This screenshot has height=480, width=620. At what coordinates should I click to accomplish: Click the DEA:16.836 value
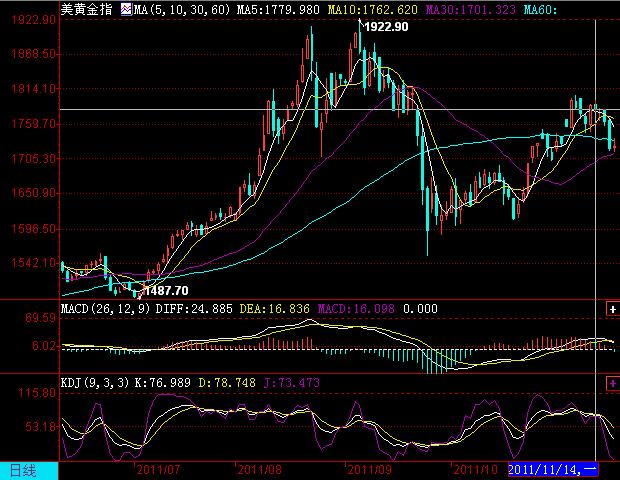tap(274, 308)
